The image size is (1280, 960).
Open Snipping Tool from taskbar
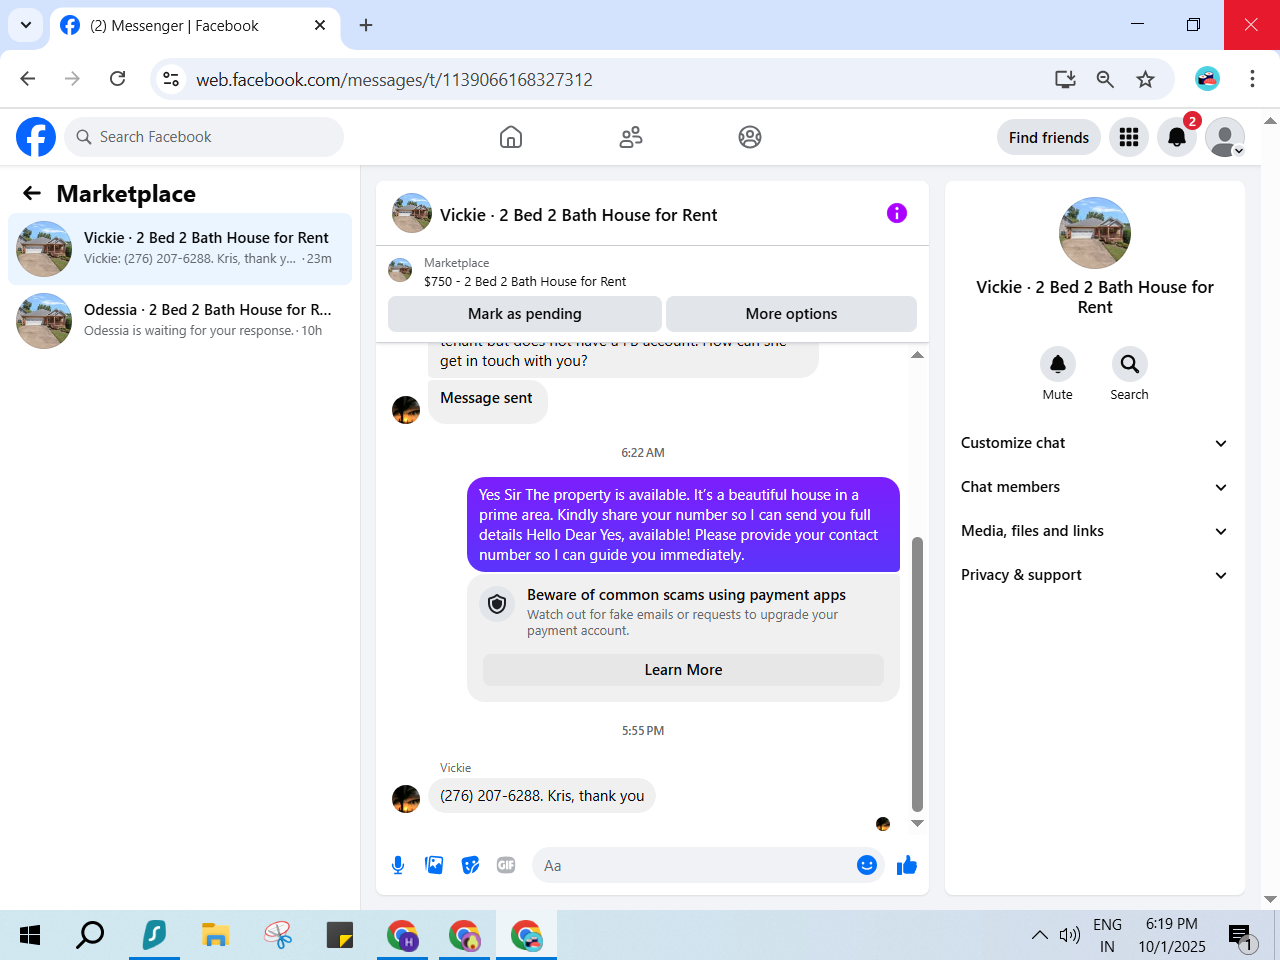[278, 935]
